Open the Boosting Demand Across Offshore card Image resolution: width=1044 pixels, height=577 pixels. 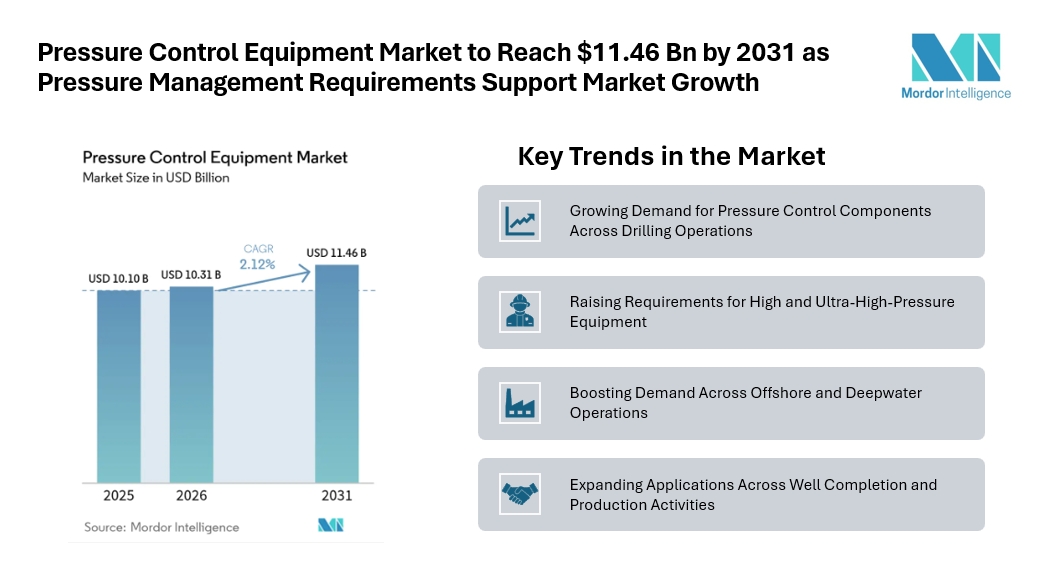coord(731,403)
